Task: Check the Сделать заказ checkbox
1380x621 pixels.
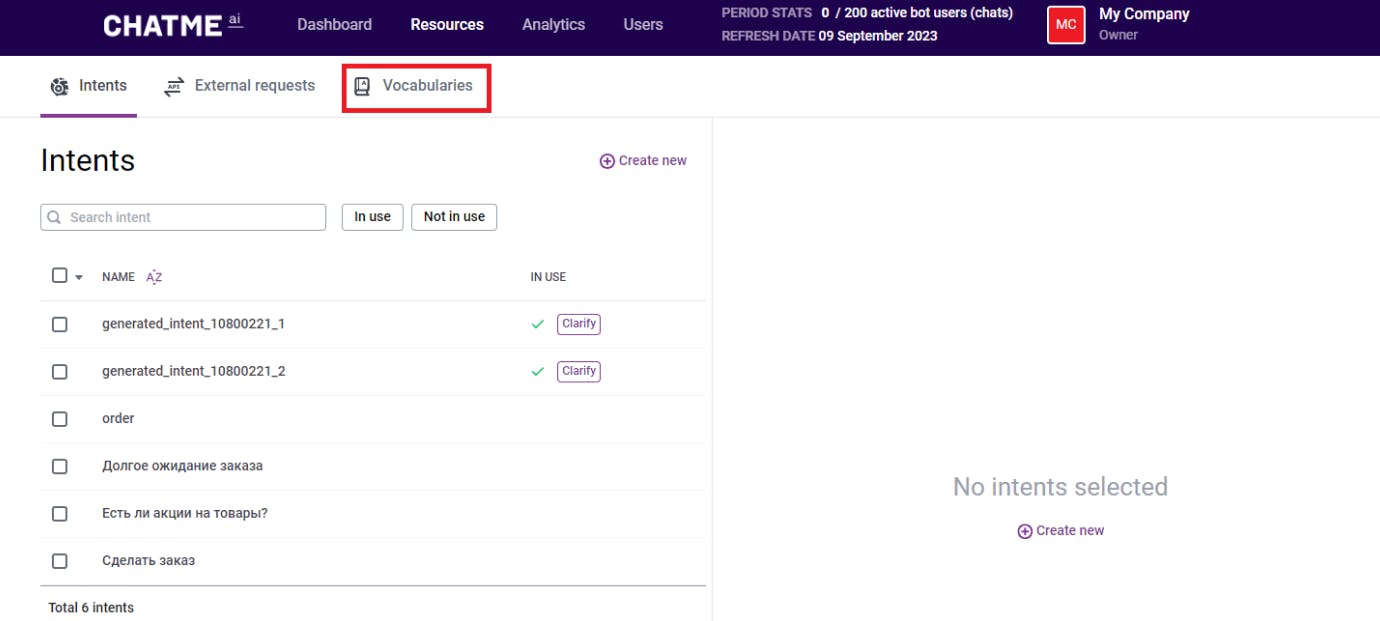Action: click(x=59, y=561)
